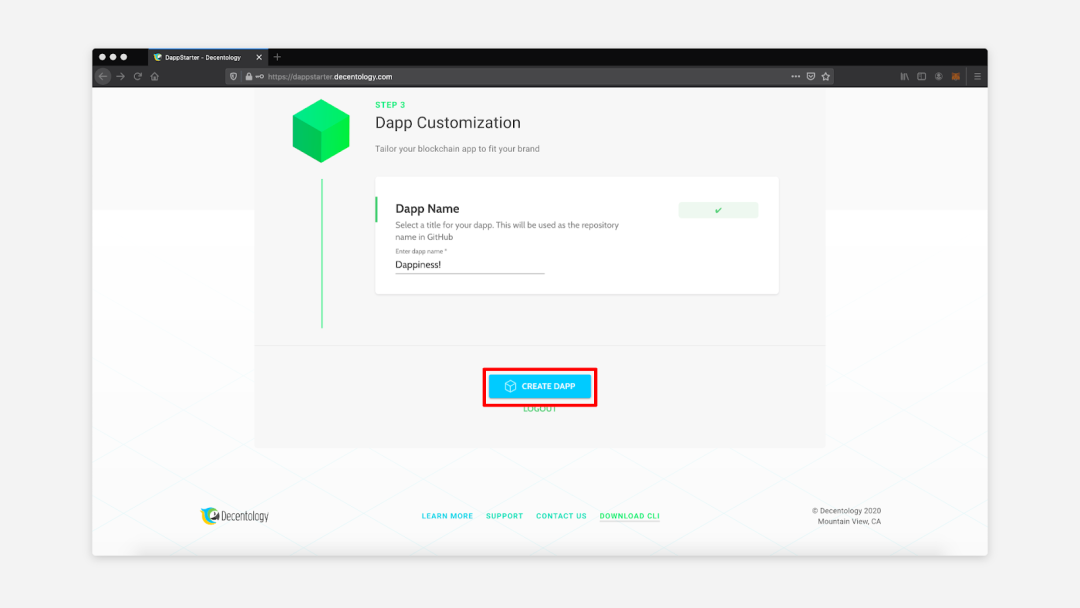
Task: Open the tracking protection shield icon
Action: [x=233, y=76]
